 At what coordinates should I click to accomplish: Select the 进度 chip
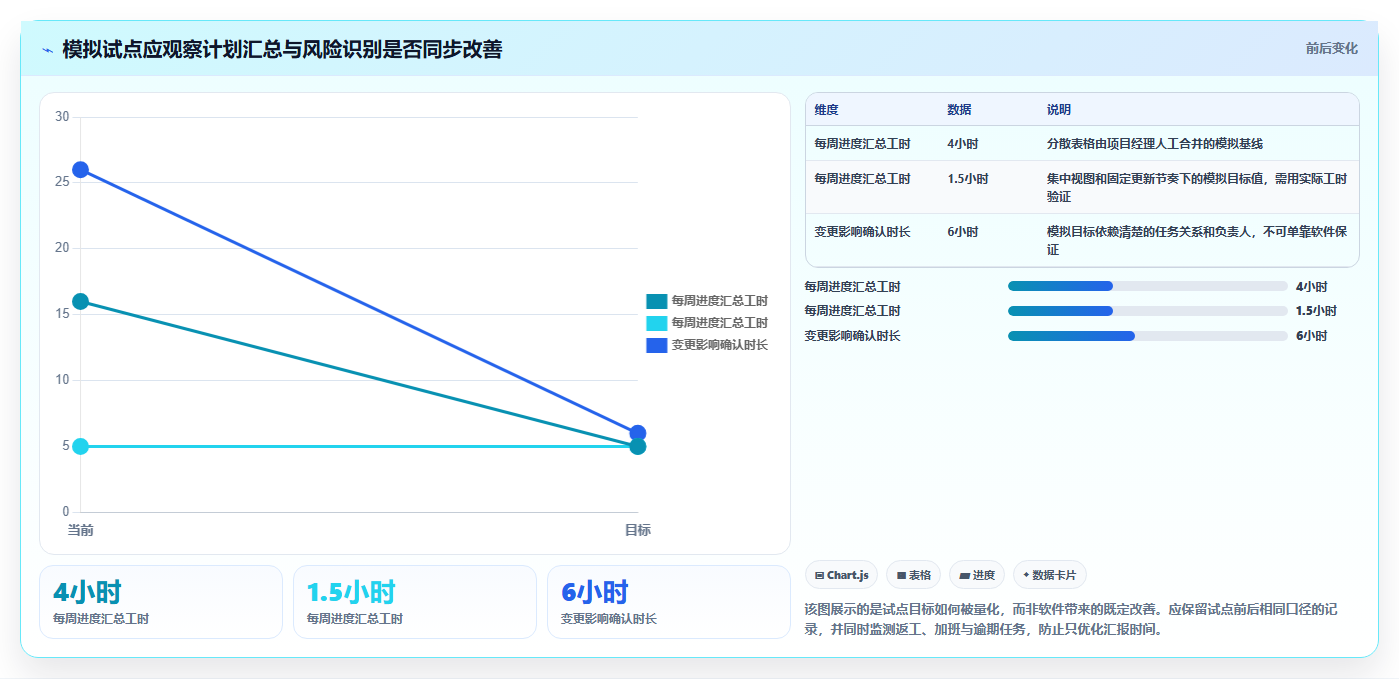tap(977, 575)
